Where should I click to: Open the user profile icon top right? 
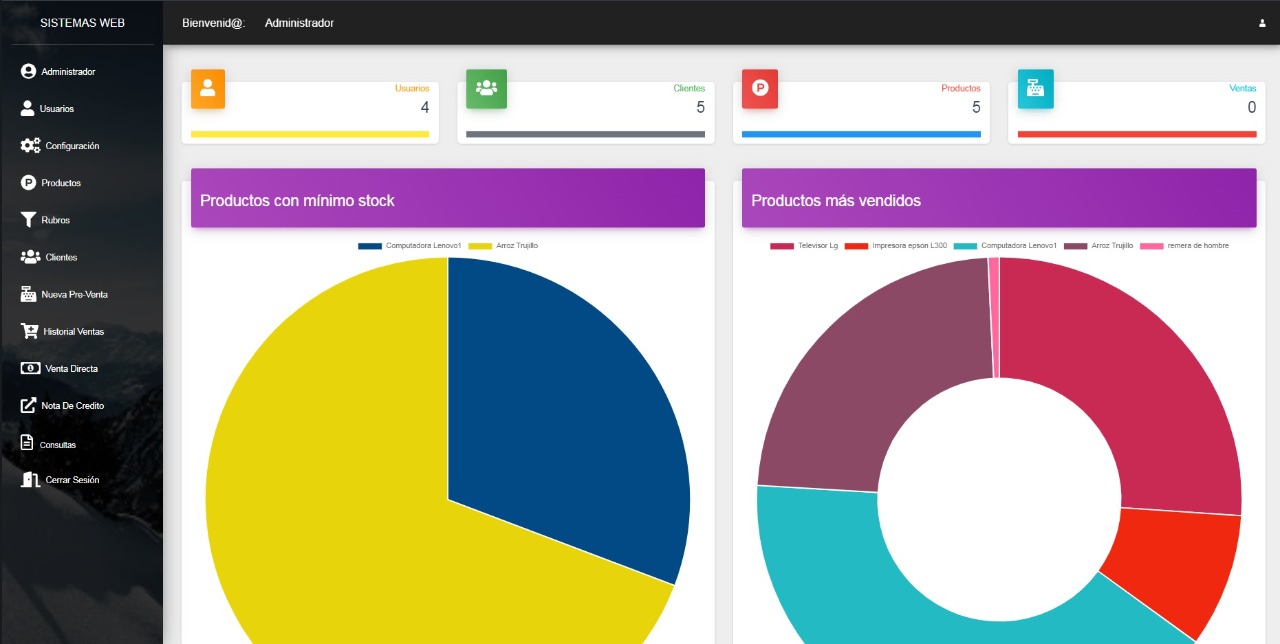tap(1262, 23)
